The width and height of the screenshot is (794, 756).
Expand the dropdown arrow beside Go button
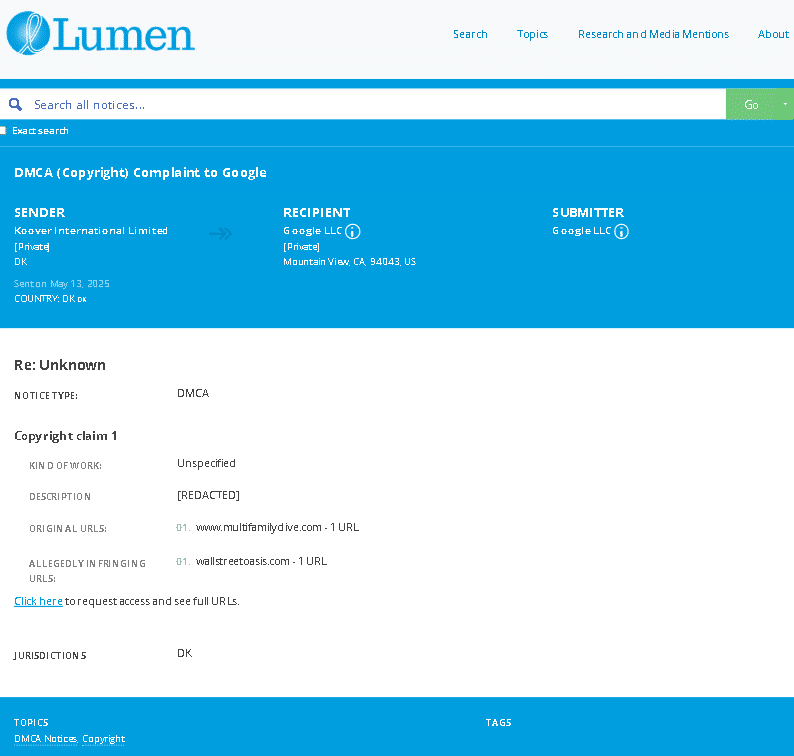point(785,104)
